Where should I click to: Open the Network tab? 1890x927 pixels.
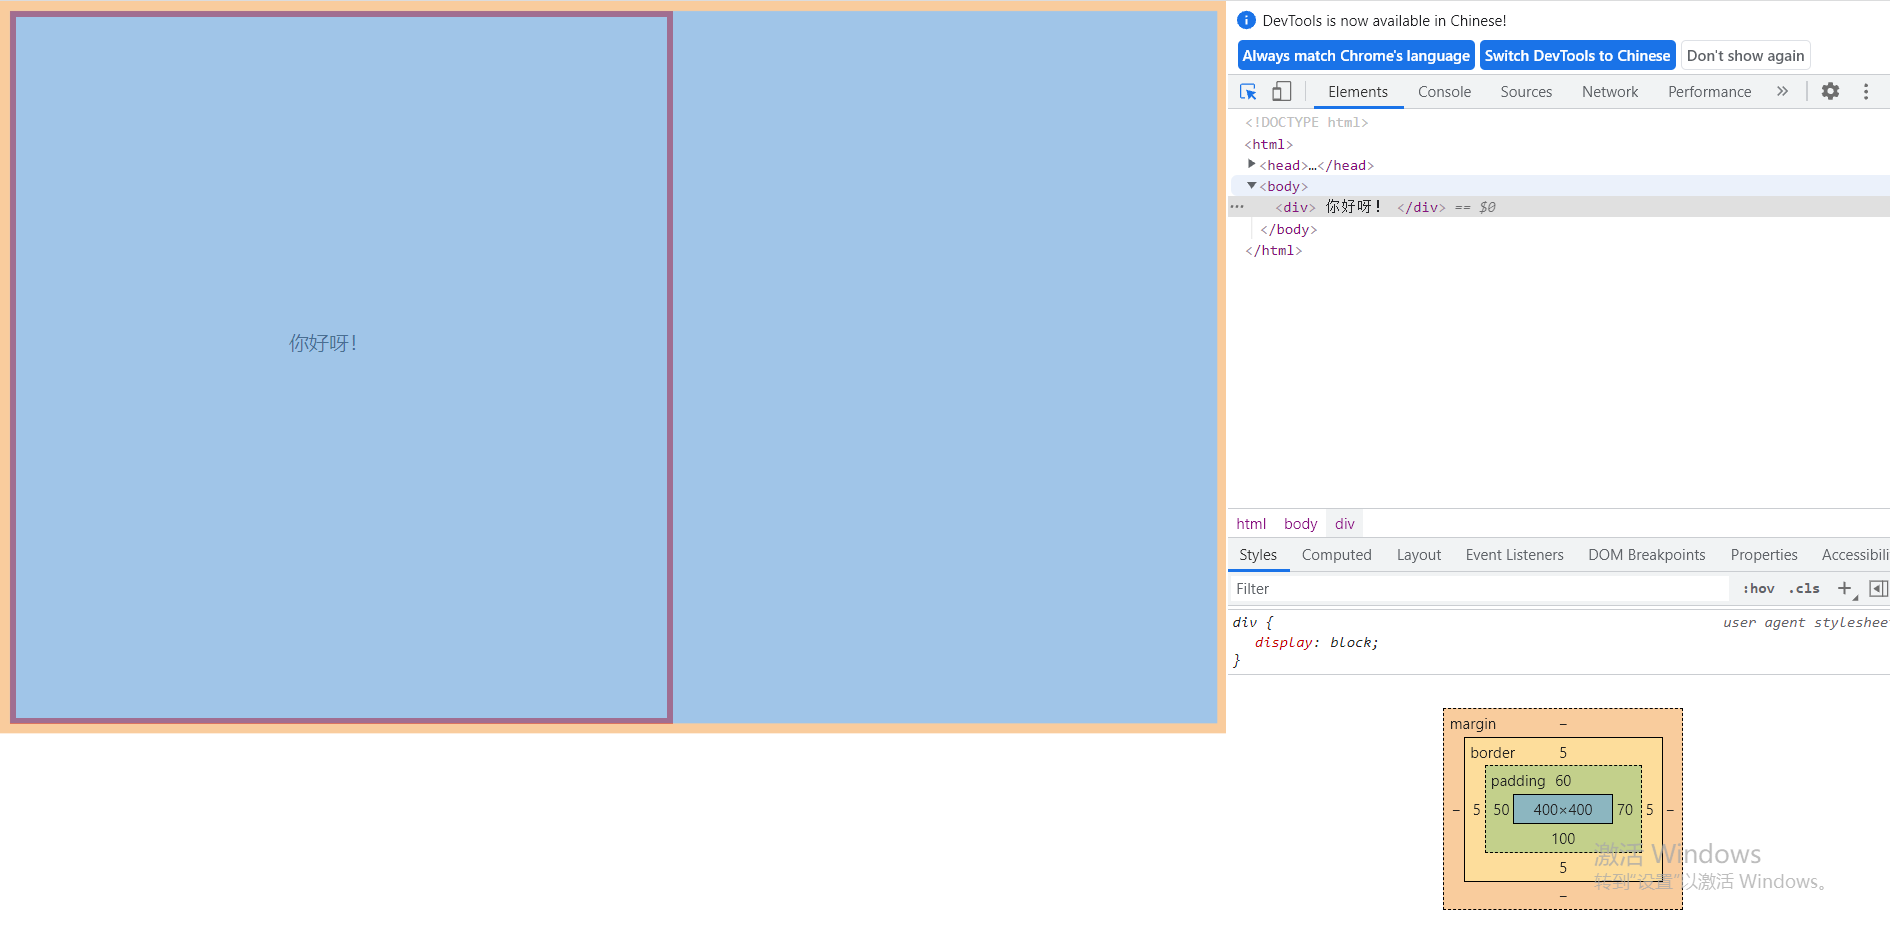(x=1610, y=92)
